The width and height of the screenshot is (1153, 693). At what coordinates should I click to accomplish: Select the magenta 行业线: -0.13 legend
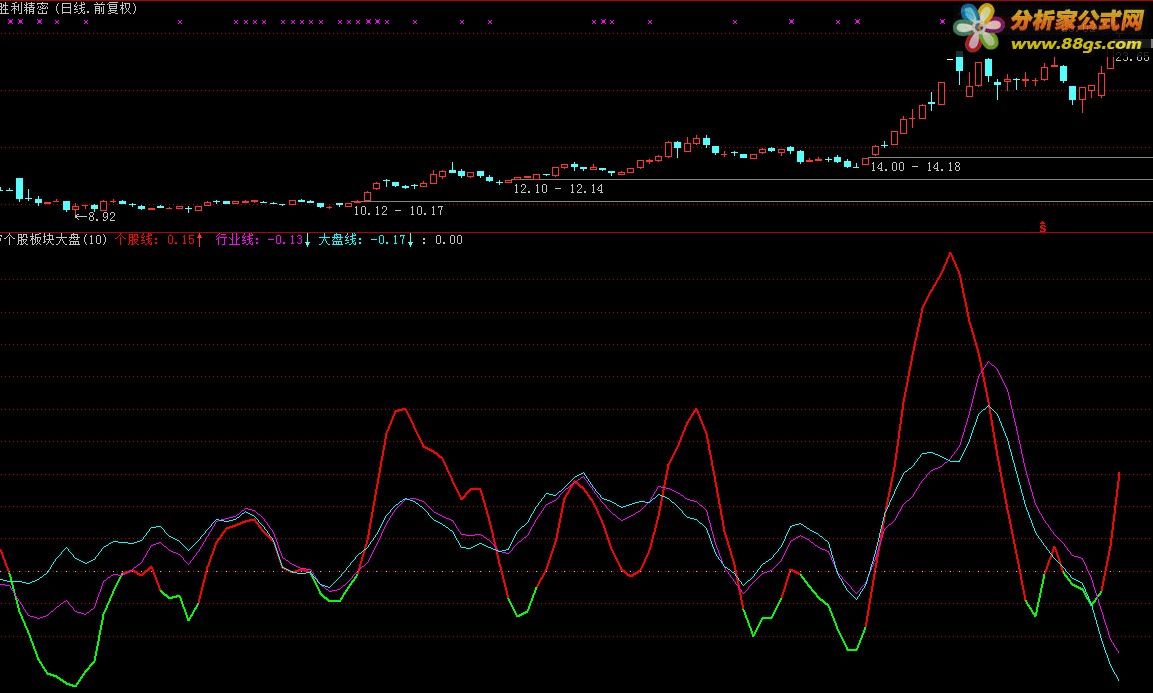click(260, 240)
